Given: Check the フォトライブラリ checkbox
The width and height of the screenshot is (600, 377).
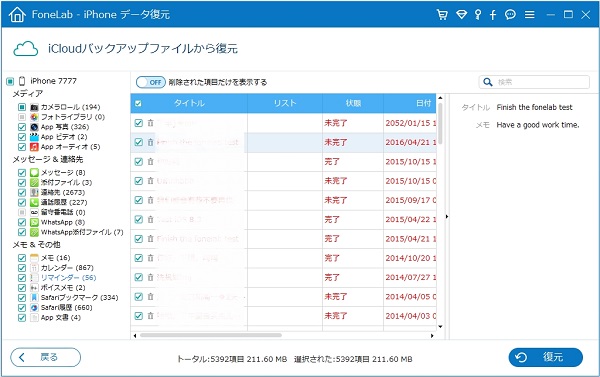Looking at the screenshot, I should coord(22,117).
